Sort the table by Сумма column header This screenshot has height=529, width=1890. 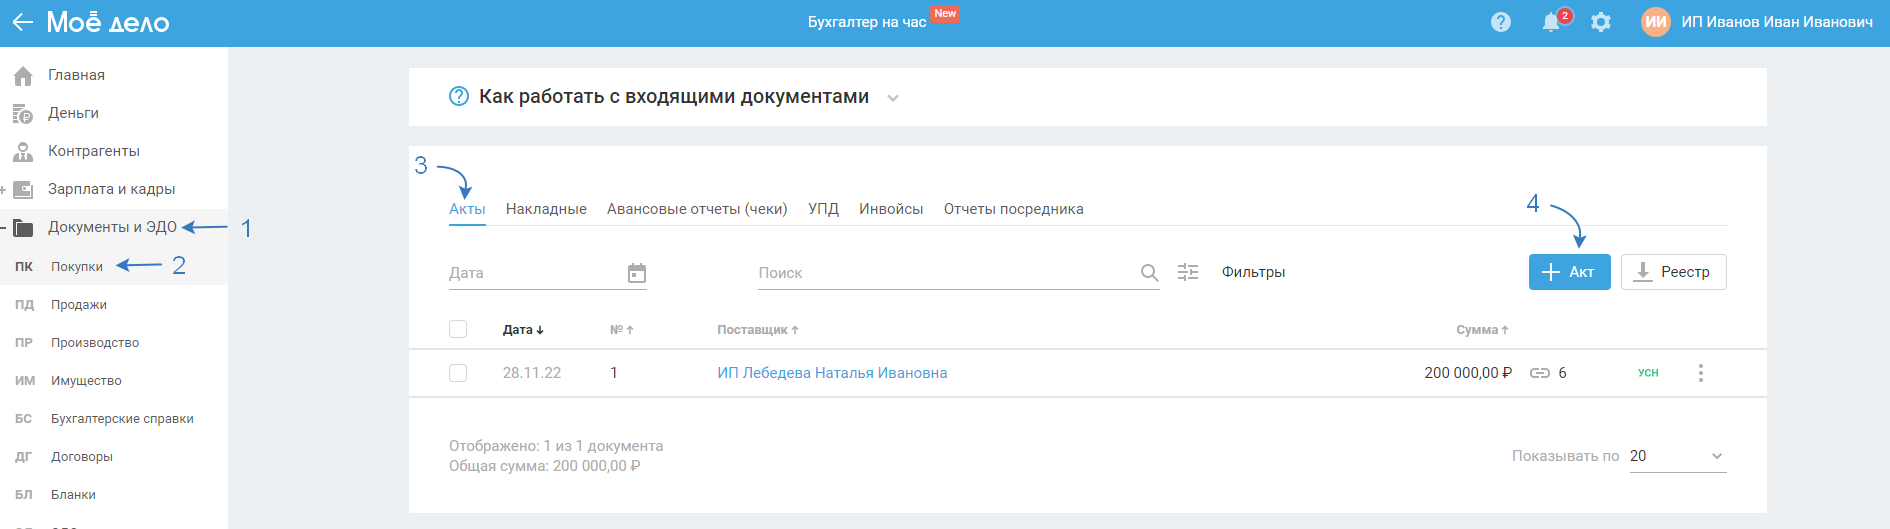(x=1481, y=330)
